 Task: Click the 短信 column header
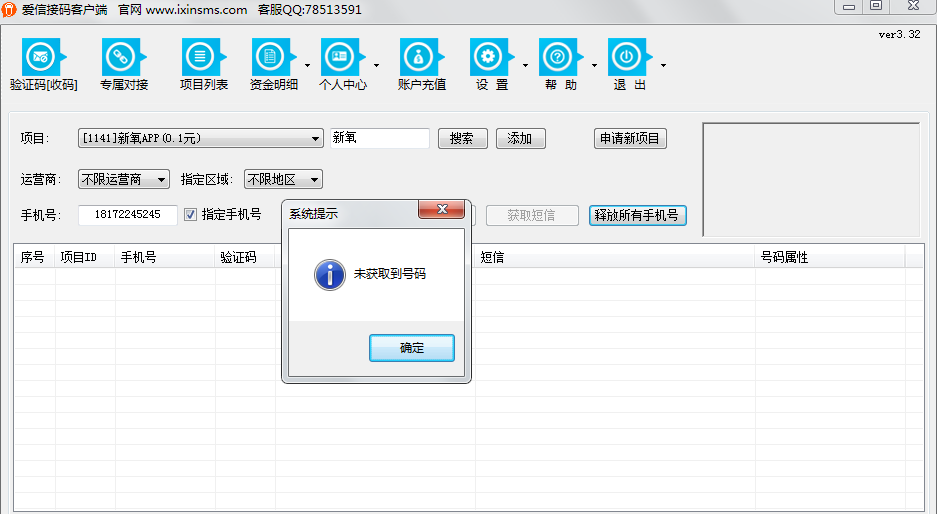click(x=615, y=257)
